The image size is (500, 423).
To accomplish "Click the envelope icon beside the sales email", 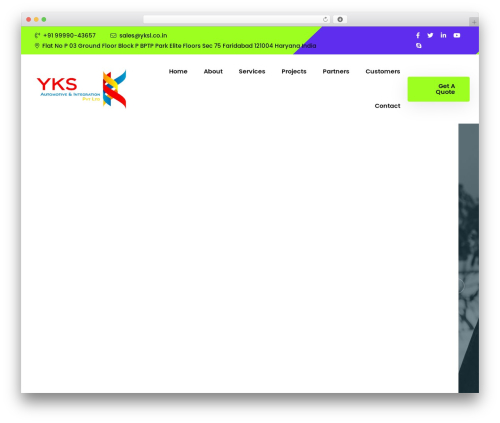I will tap(113, 35).
